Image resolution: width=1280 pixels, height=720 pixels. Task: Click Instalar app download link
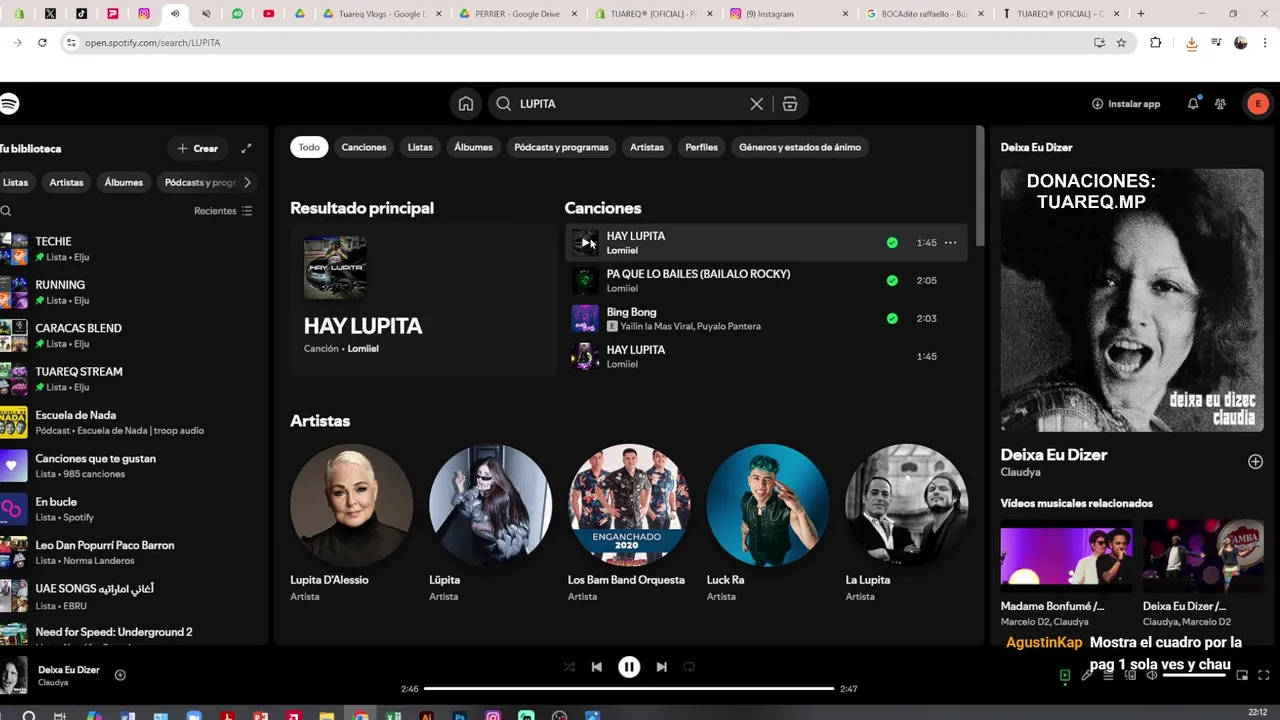[1126, 104]
